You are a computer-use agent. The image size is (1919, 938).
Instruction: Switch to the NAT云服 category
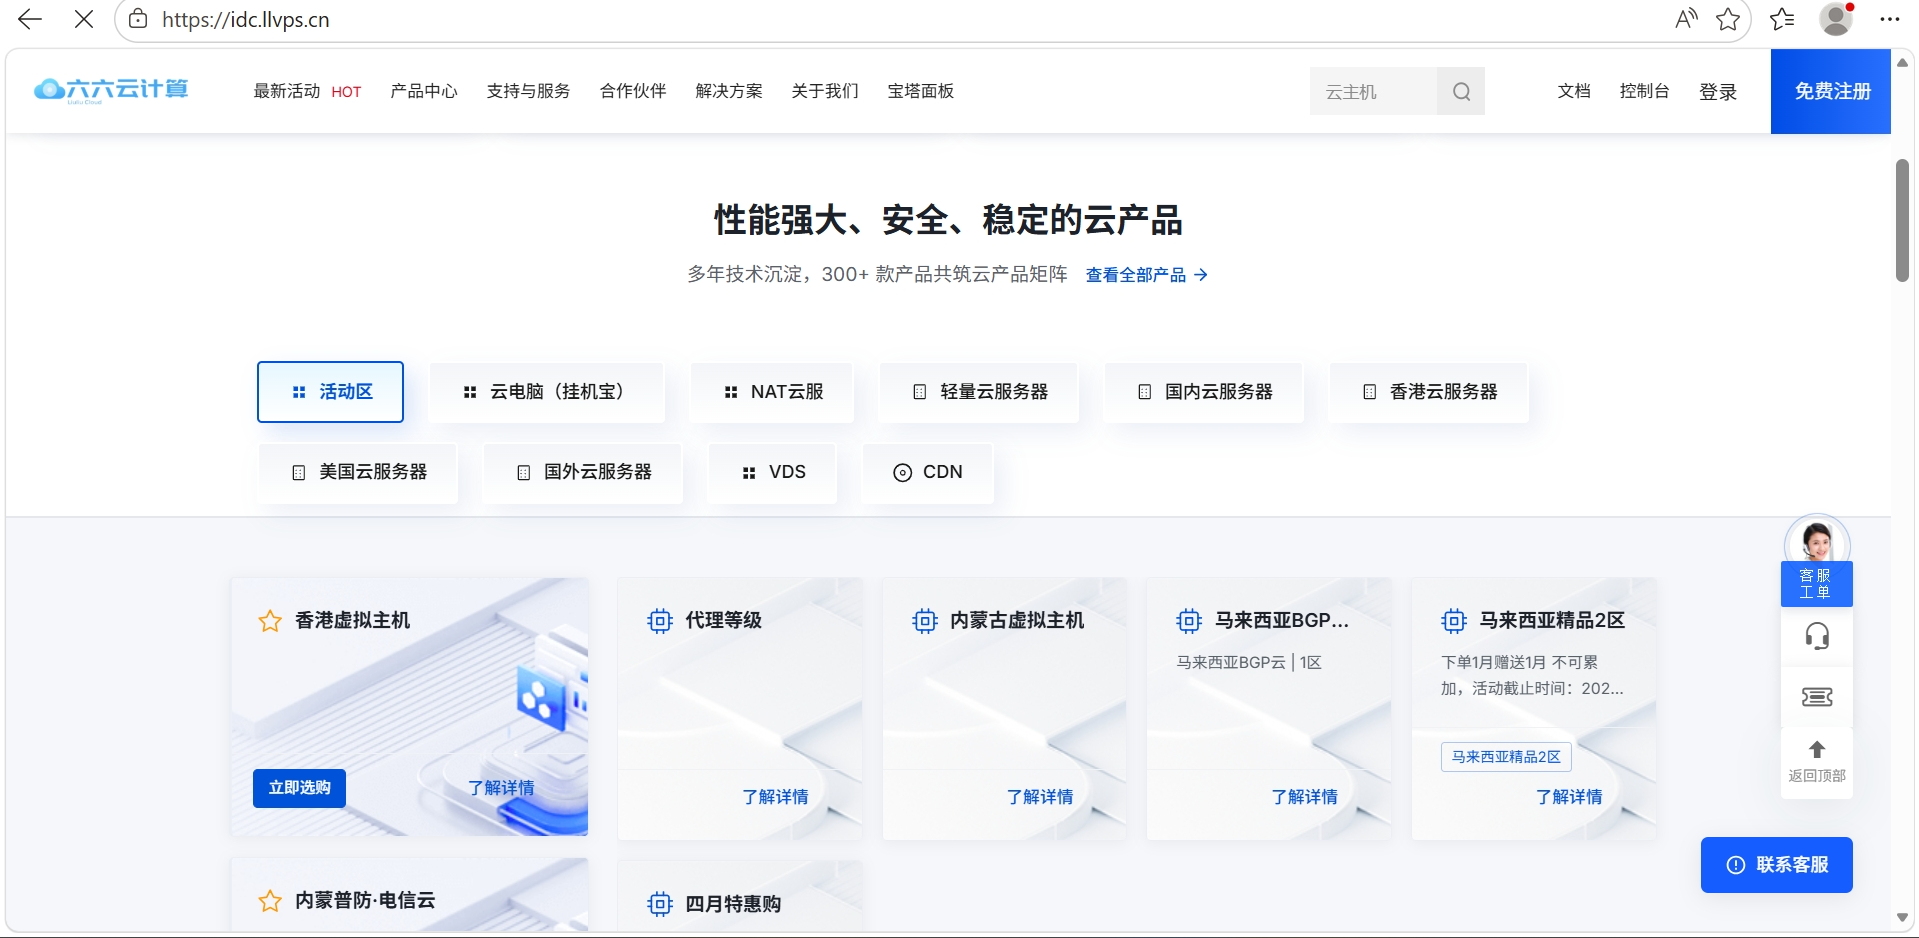(x=771, y=391)
